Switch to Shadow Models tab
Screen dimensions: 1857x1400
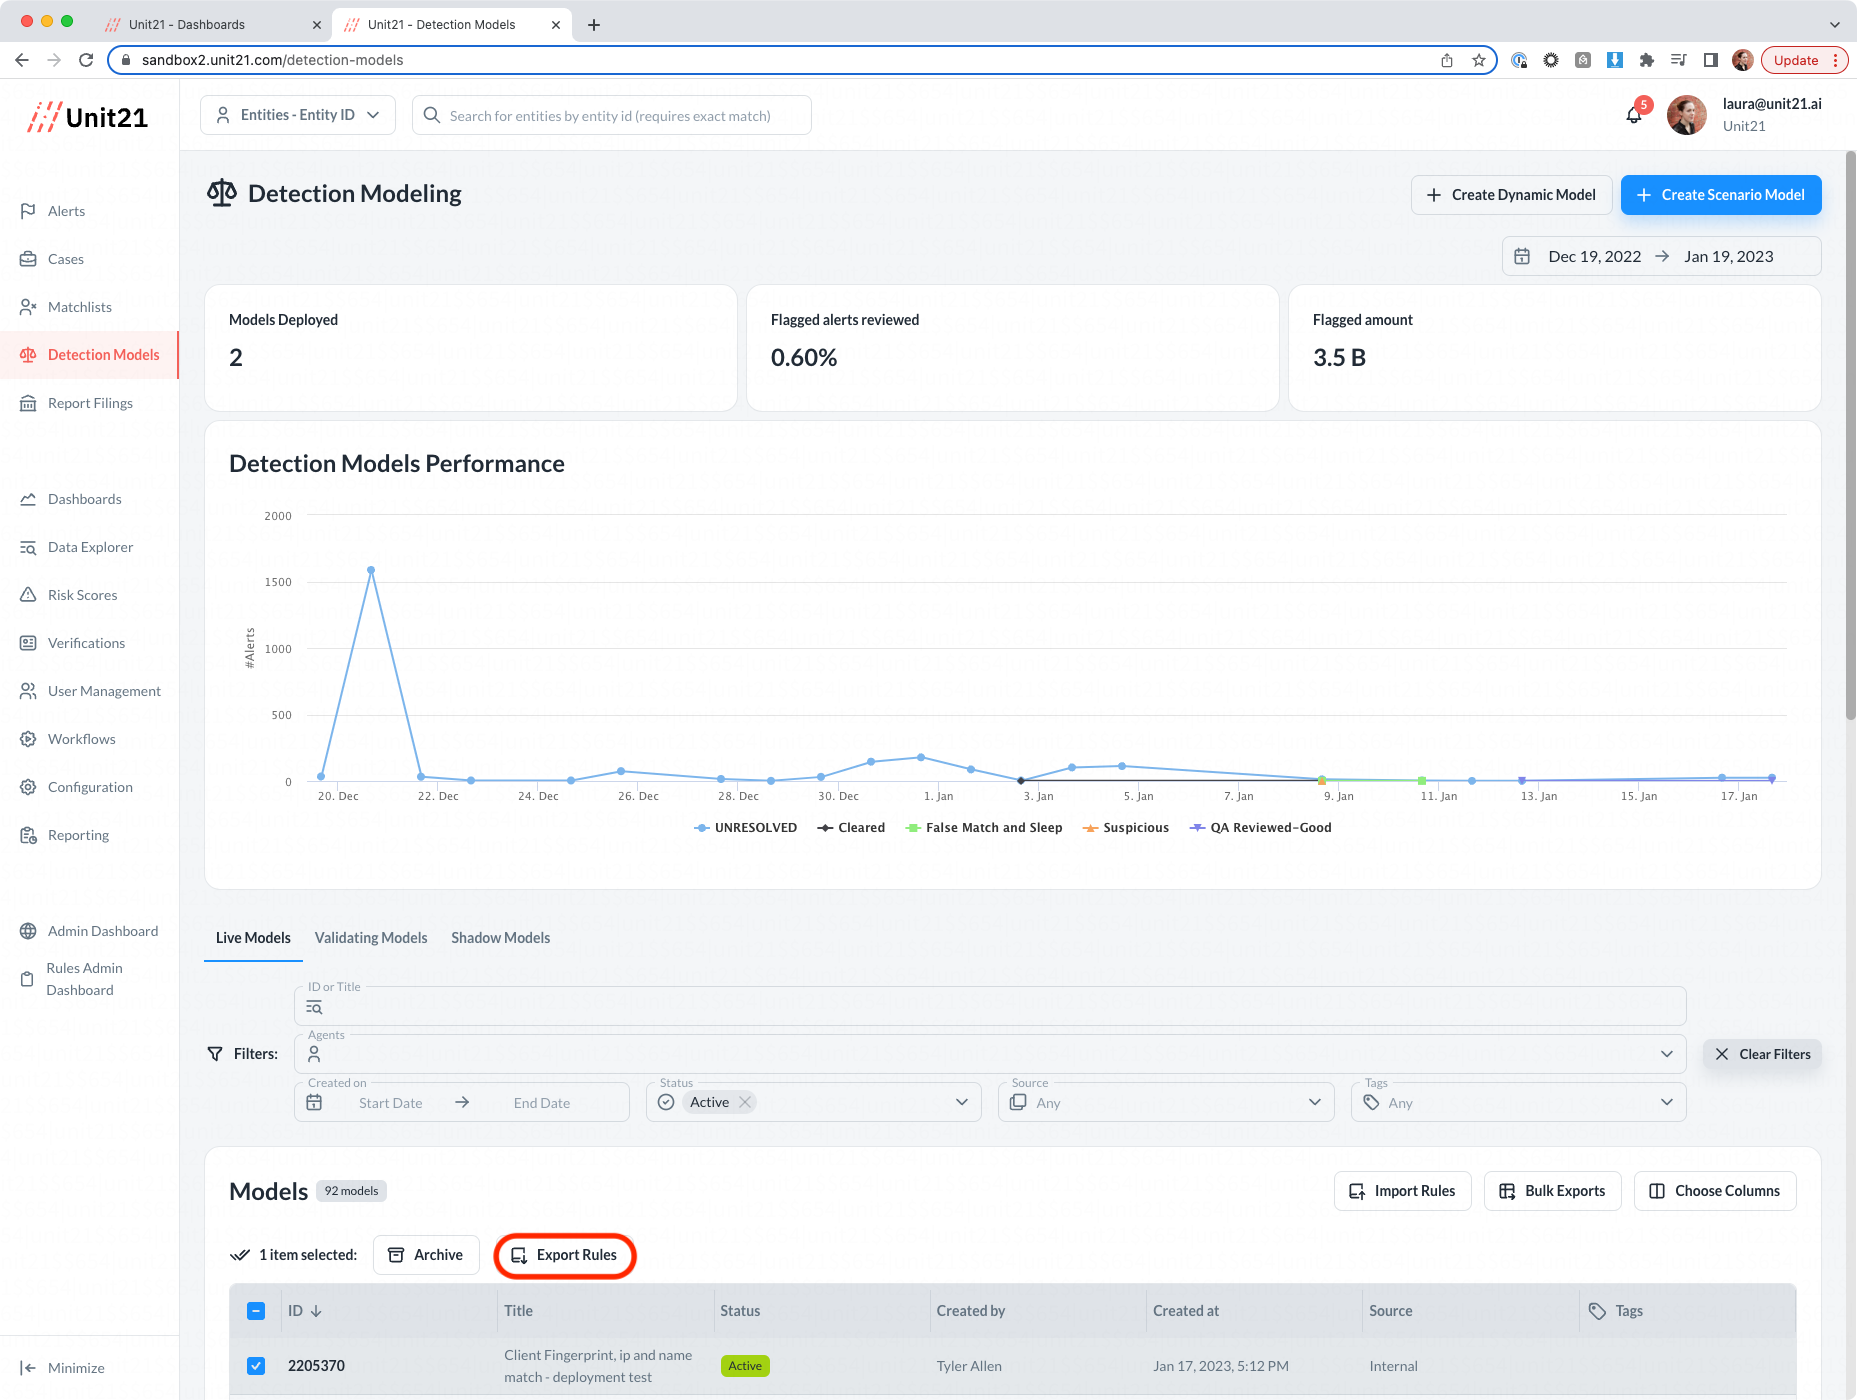[x=500, y=938]
